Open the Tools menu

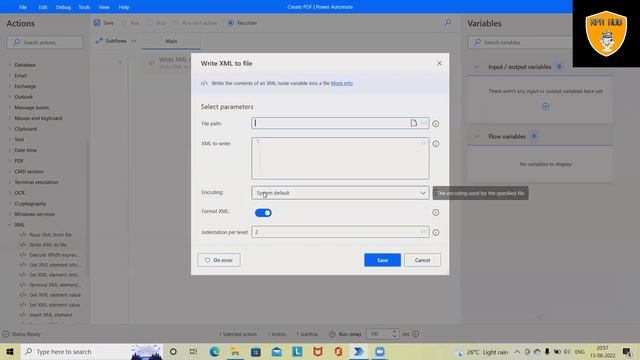pos(84,7)
